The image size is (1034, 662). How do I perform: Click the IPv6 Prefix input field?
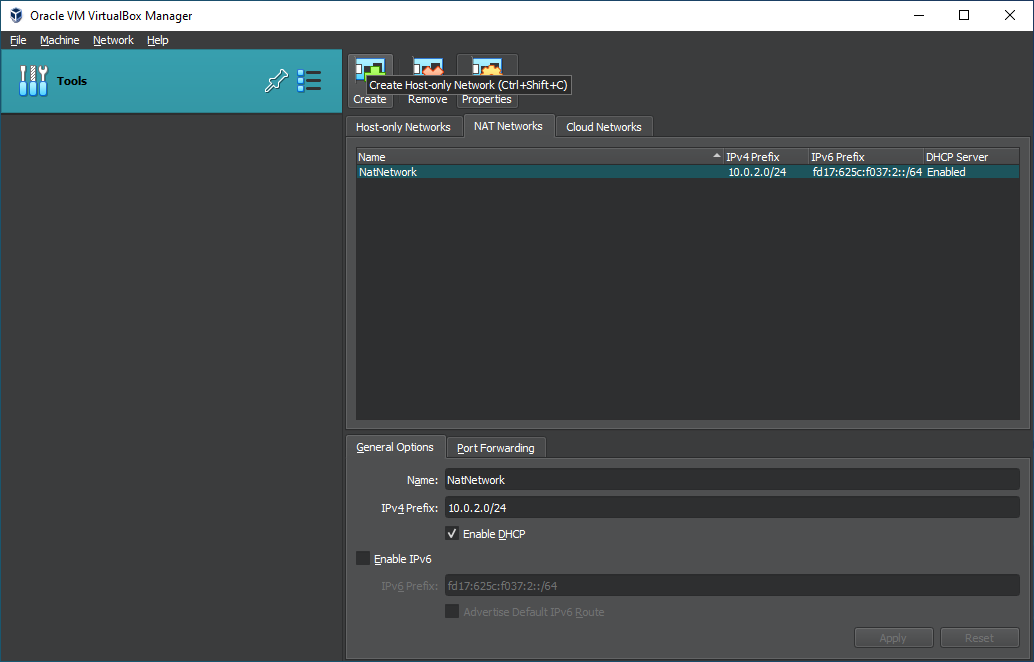click(x=732, y=585)
